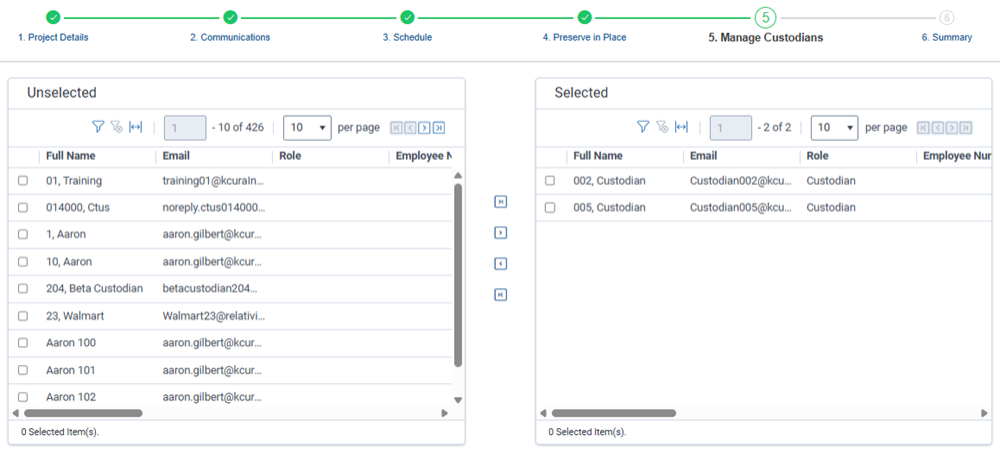This screenshot has height=455, width=1000.
Task: Click the Preserve in Place completed checkmark
Action: click(585, 17)
